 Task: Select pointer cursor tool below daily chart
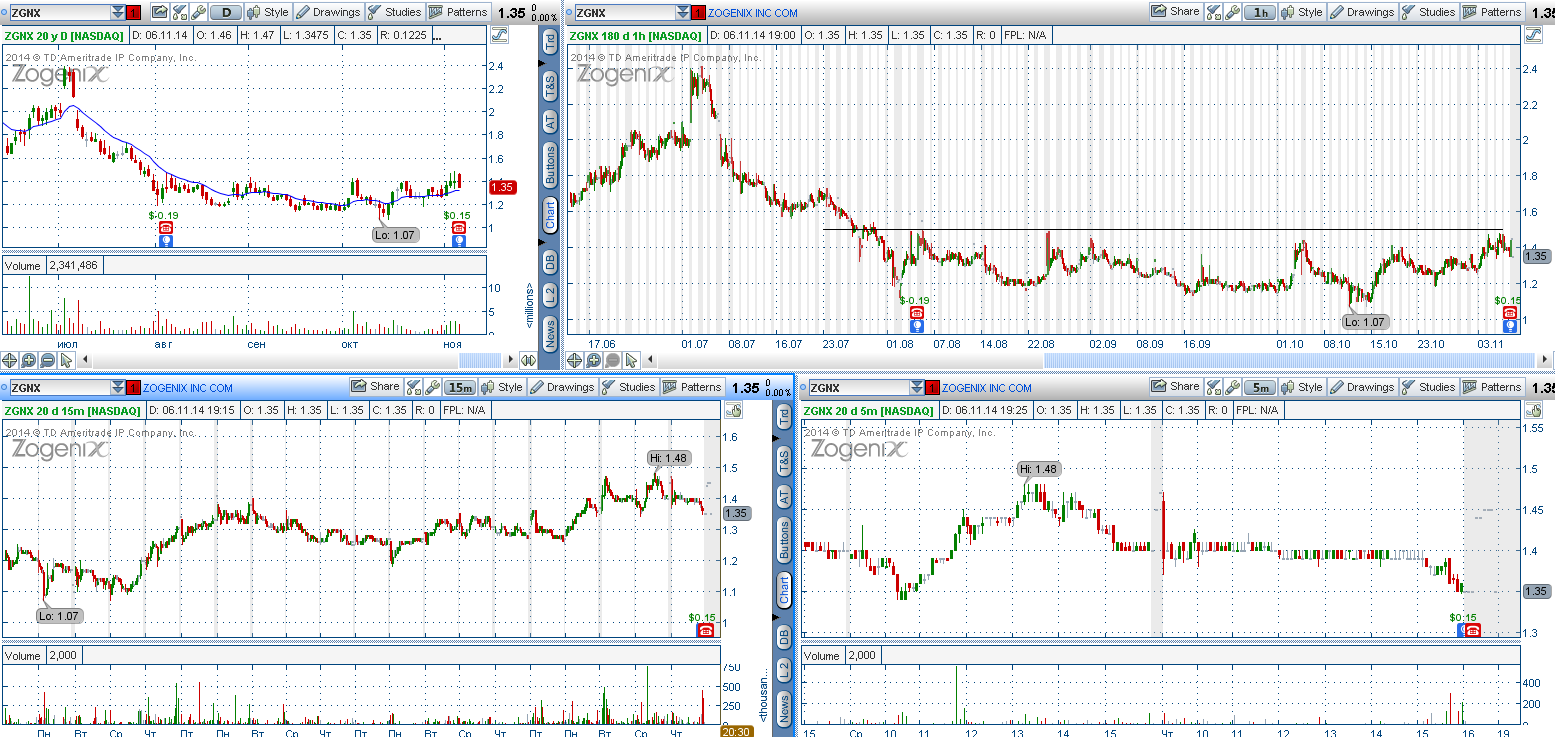click(65, 360)
